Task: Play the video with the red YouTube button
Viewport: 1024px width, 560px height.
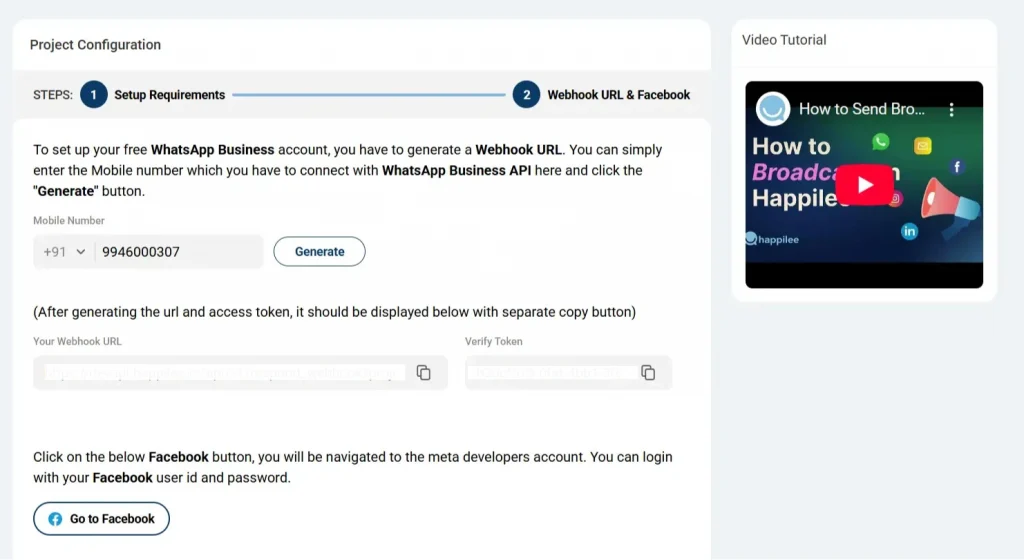Action: pos(864,185)
